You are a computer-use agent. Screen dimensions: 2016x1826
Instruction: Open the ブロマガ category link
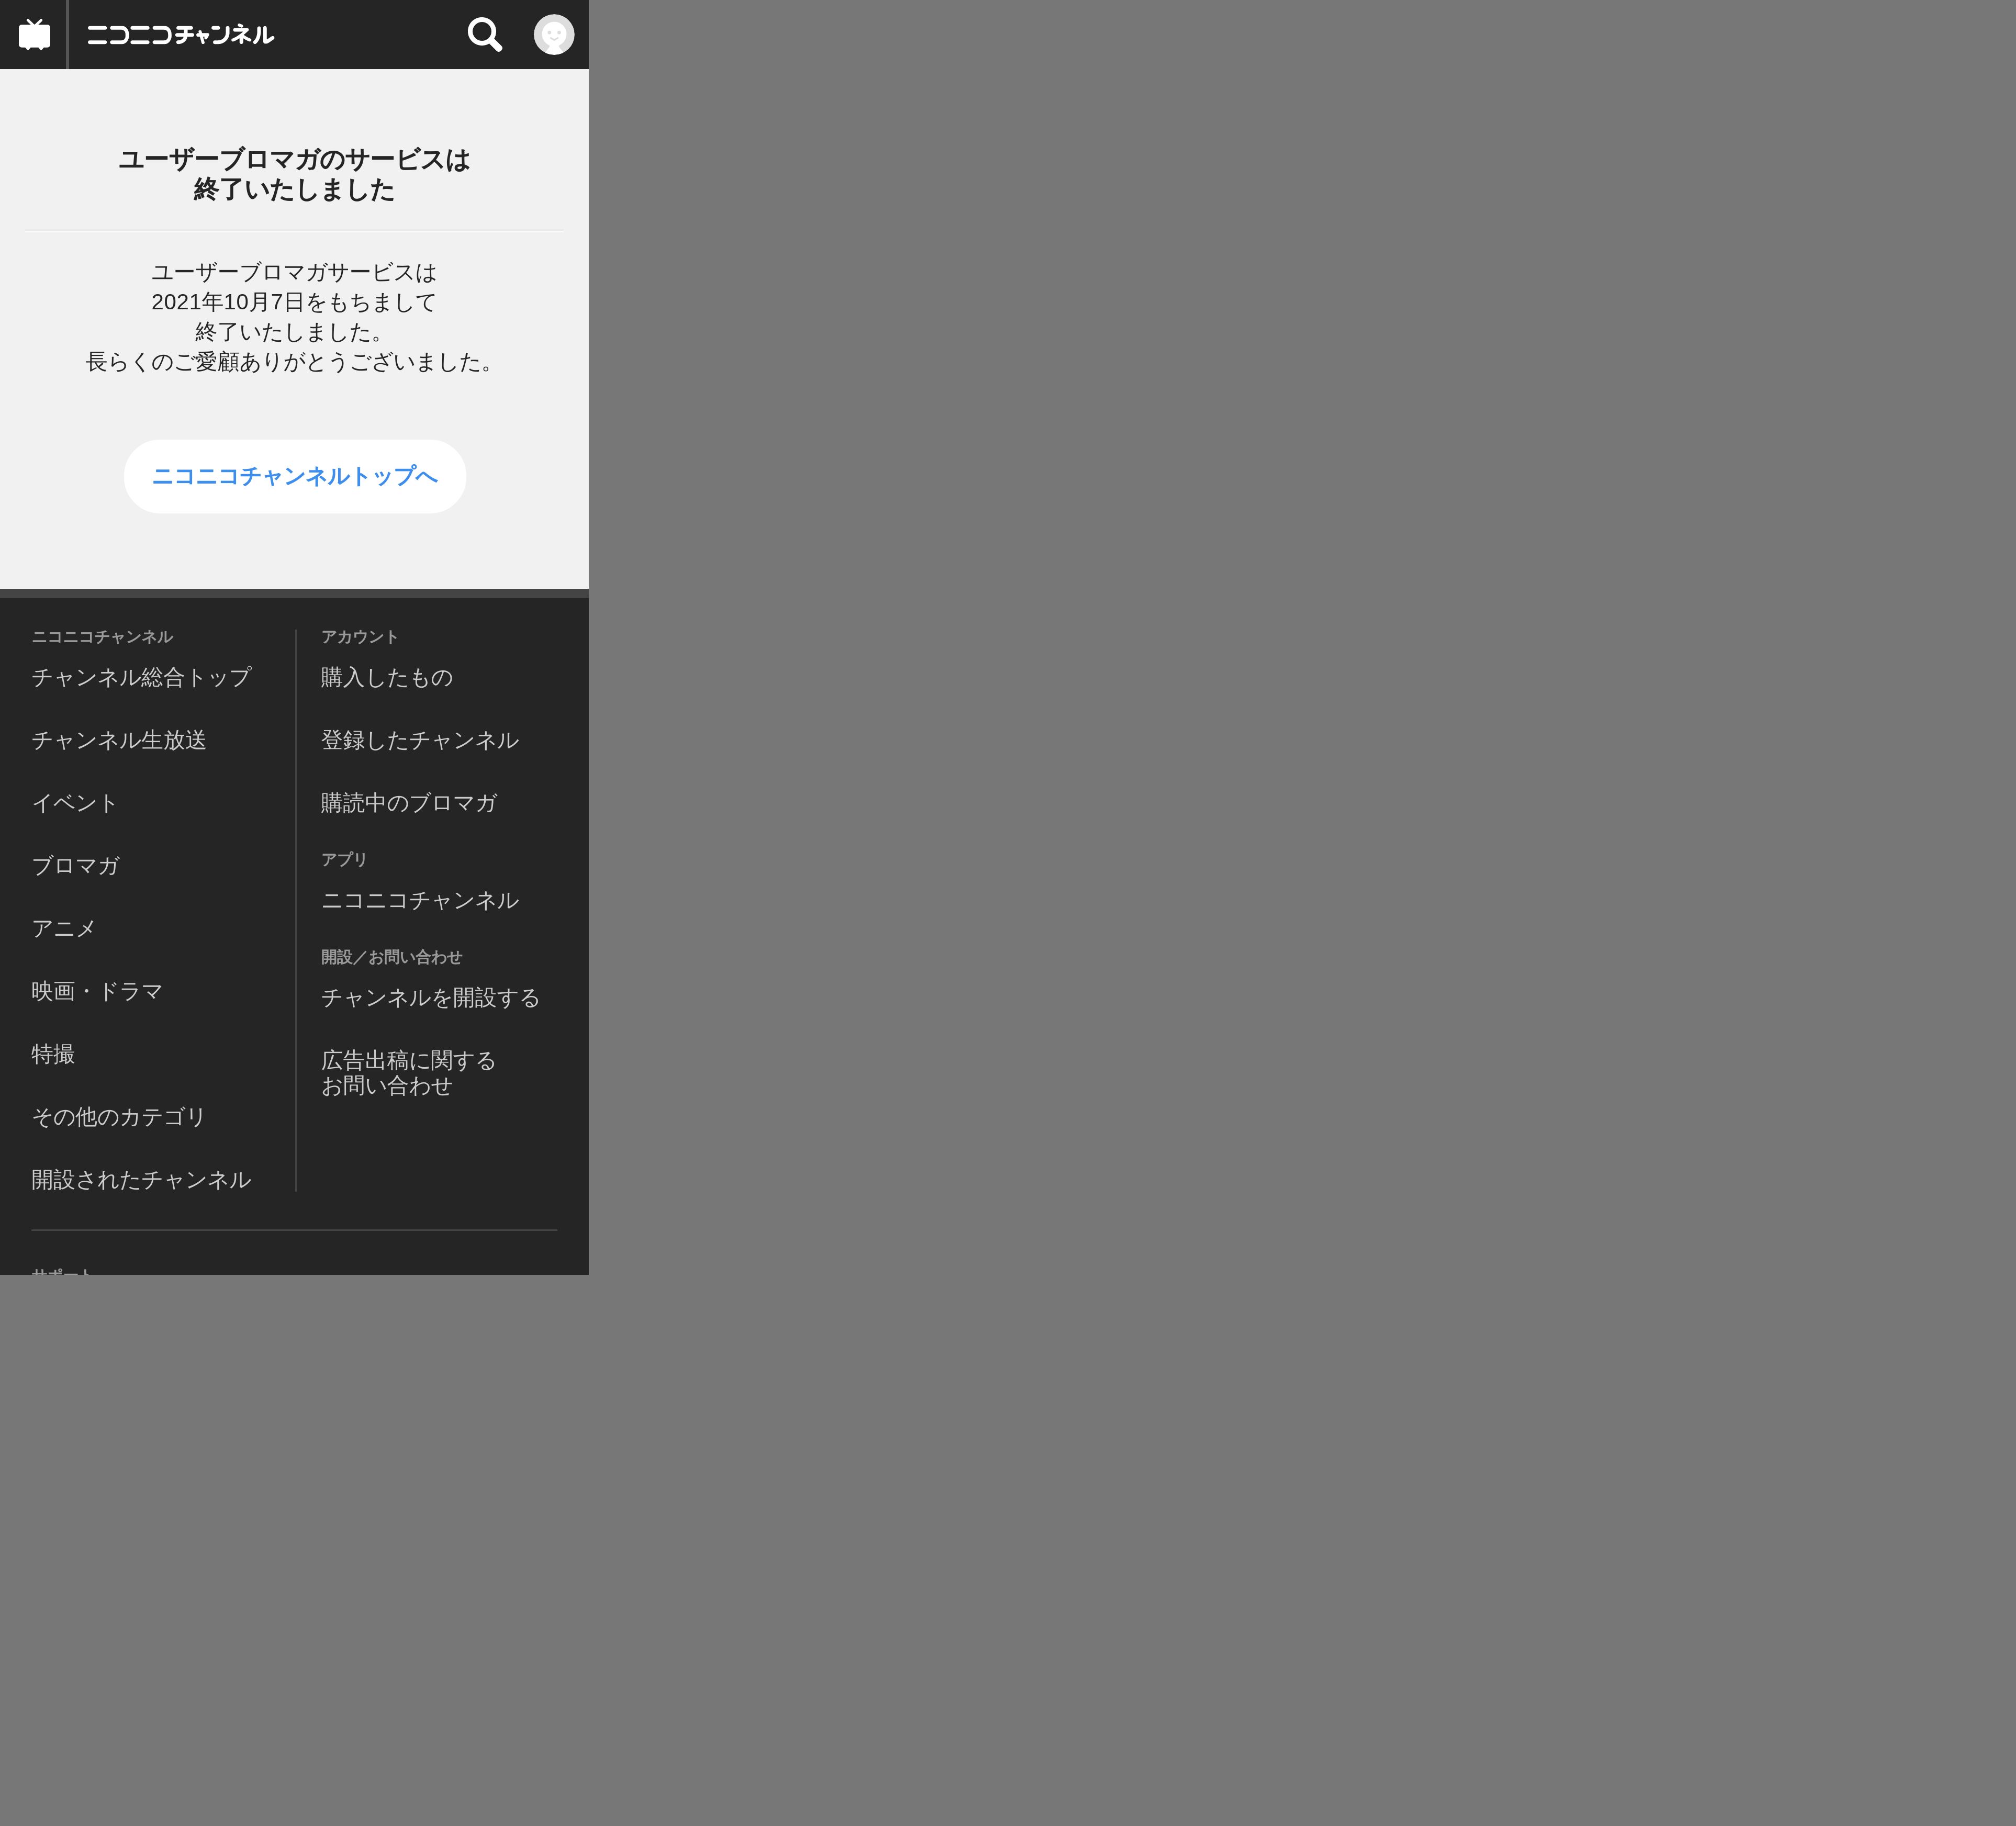(76, 866)
